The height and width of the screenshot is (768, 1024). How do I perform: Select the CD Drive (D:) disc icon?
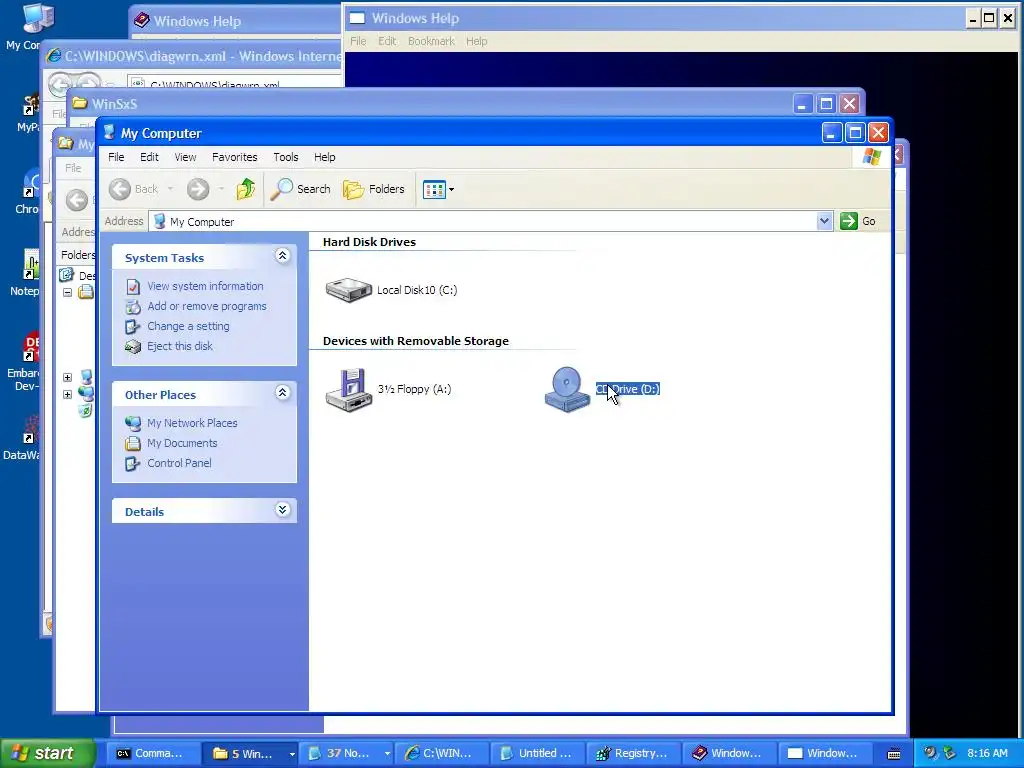(x=567, y=390)
